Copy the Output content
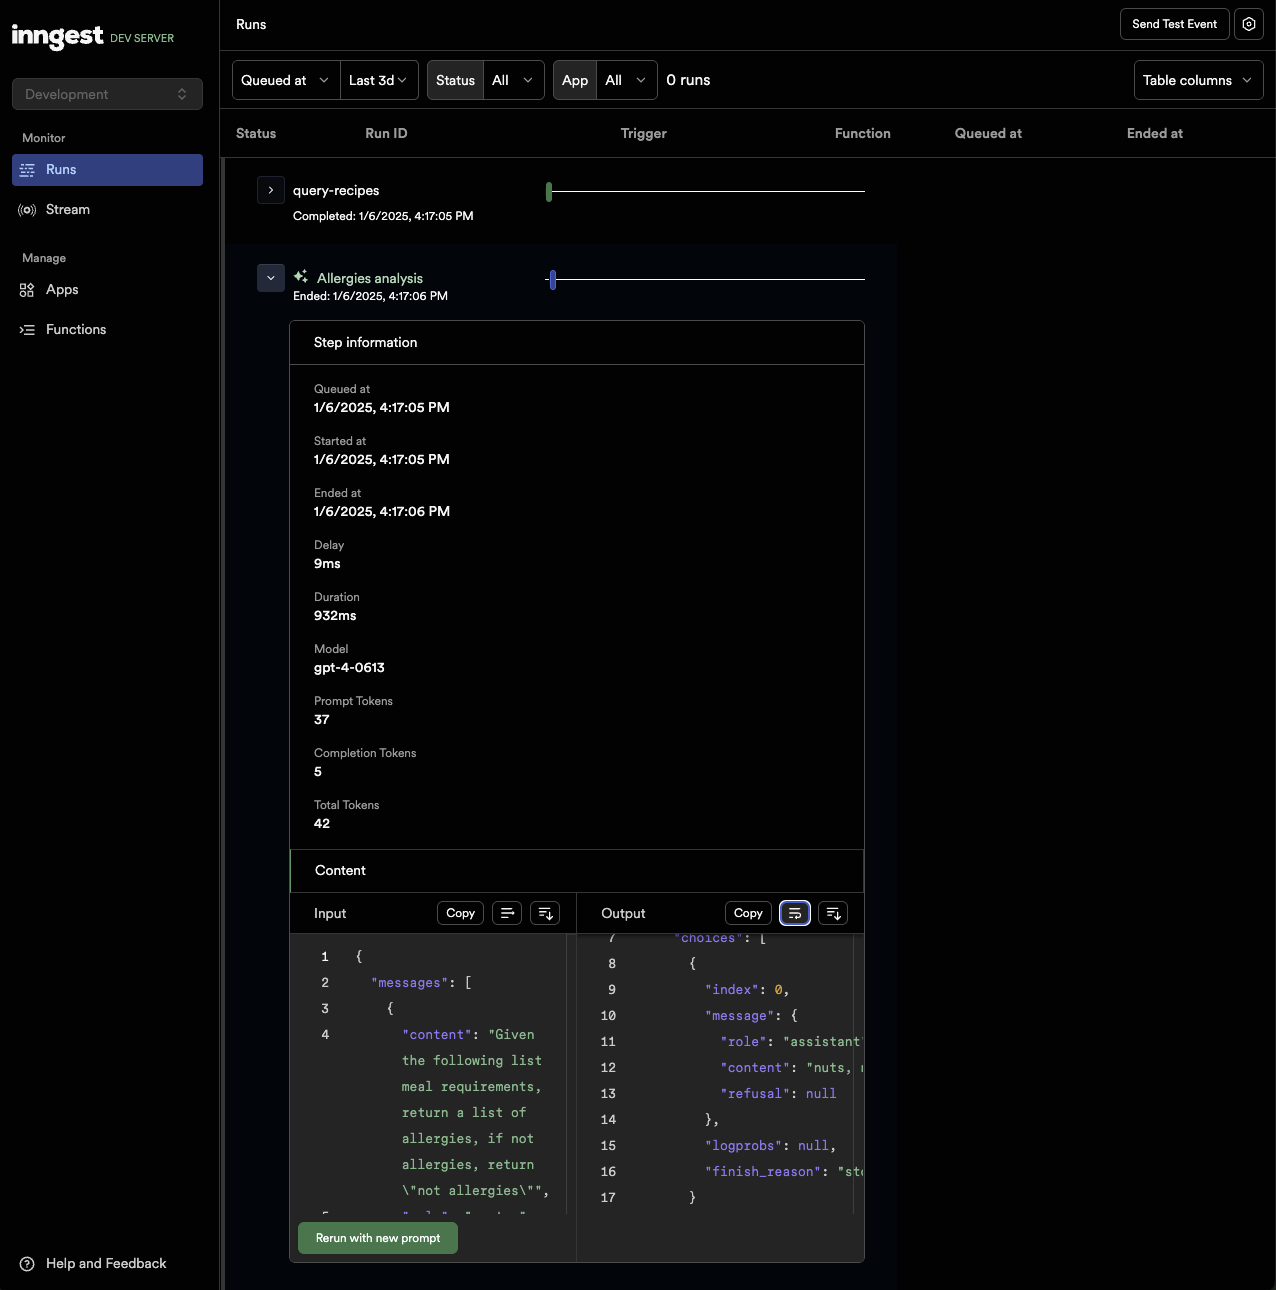This screenshot has width=1276, height=1290. point(748,913)
